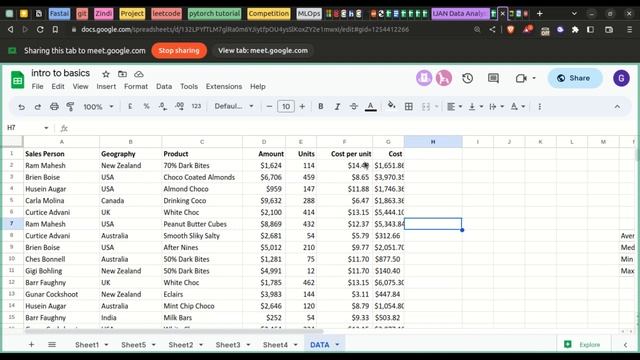This screenshot has height=360, width=640.
Task: Click the Borders icon
Action: tap(409, 107)
